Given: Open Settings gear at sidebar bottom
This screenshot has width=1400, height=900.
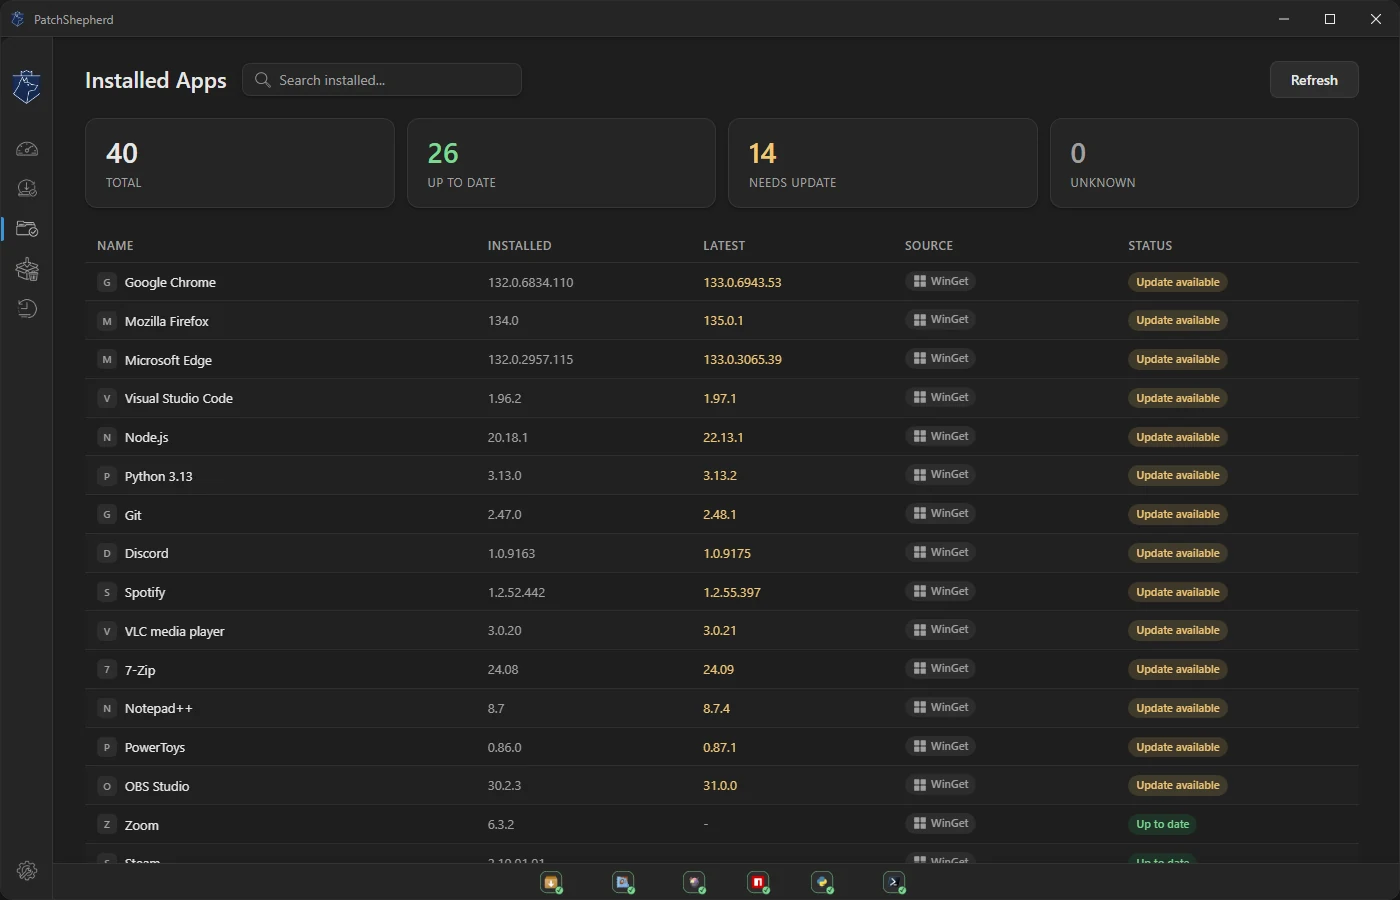Looking at the screenshot, I should pos(27,871).
